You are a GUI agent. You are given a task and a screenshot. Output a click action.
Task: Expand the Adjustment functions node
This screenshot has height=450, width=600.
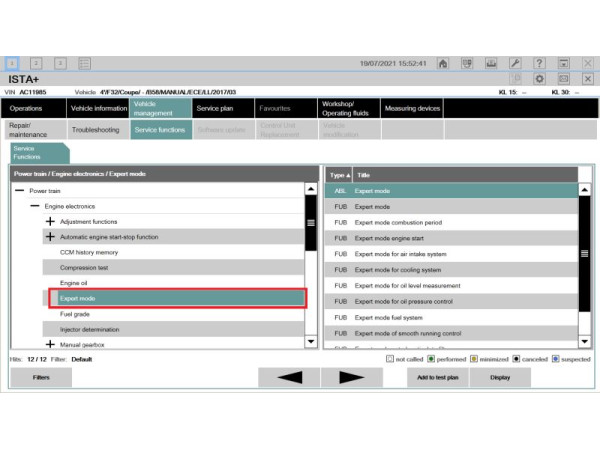50,221
